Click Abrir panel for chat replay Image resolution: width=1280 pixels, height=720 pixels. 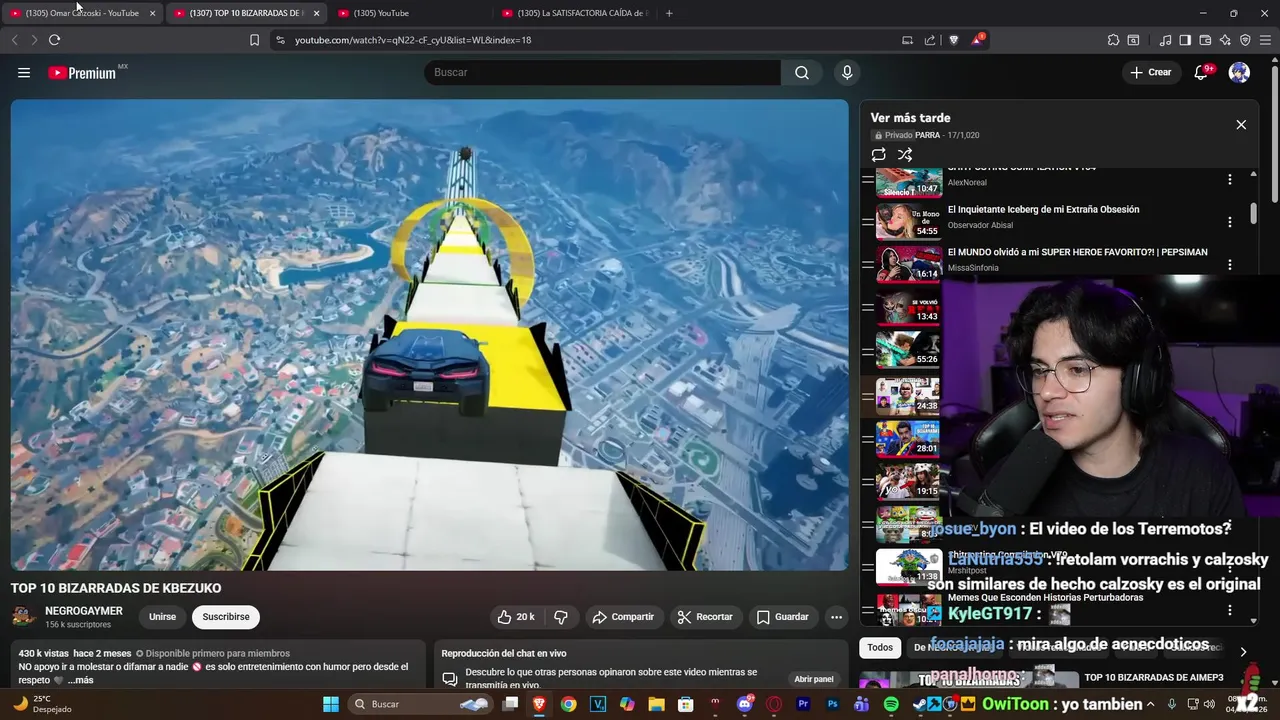pos(814,679)
